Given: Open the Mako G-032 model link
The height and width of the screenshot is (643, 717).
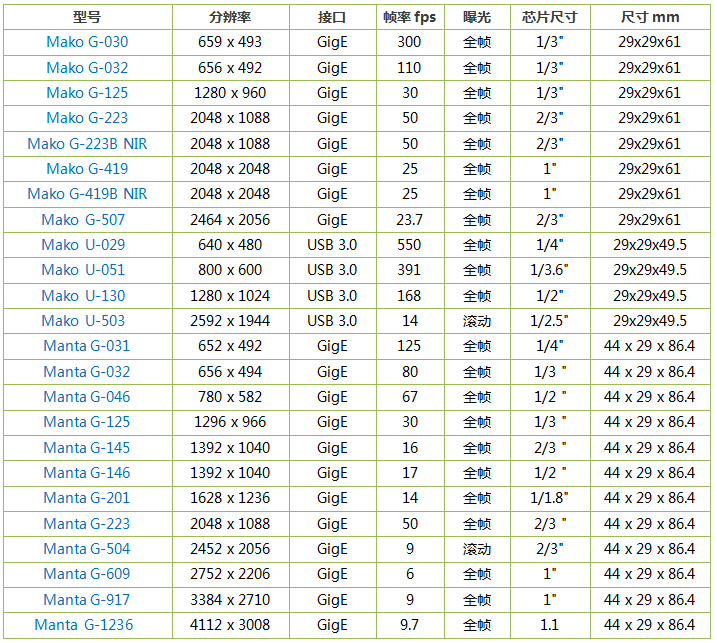Looking at the screenshot, I should 87,68.
